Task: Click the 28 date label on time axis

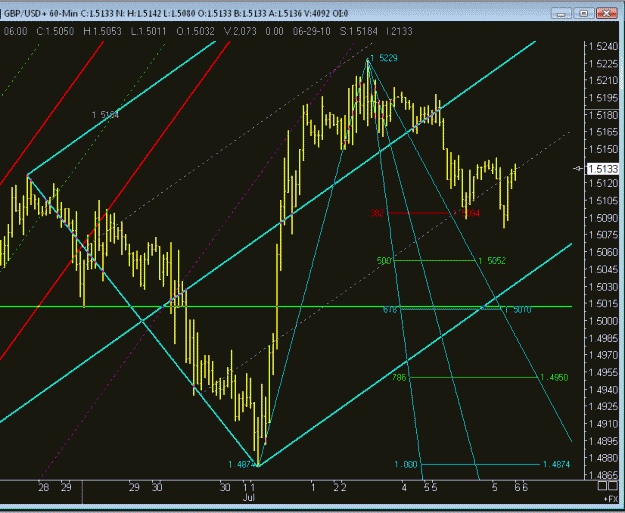Action: pyautogui.click(x=43, y=487)
